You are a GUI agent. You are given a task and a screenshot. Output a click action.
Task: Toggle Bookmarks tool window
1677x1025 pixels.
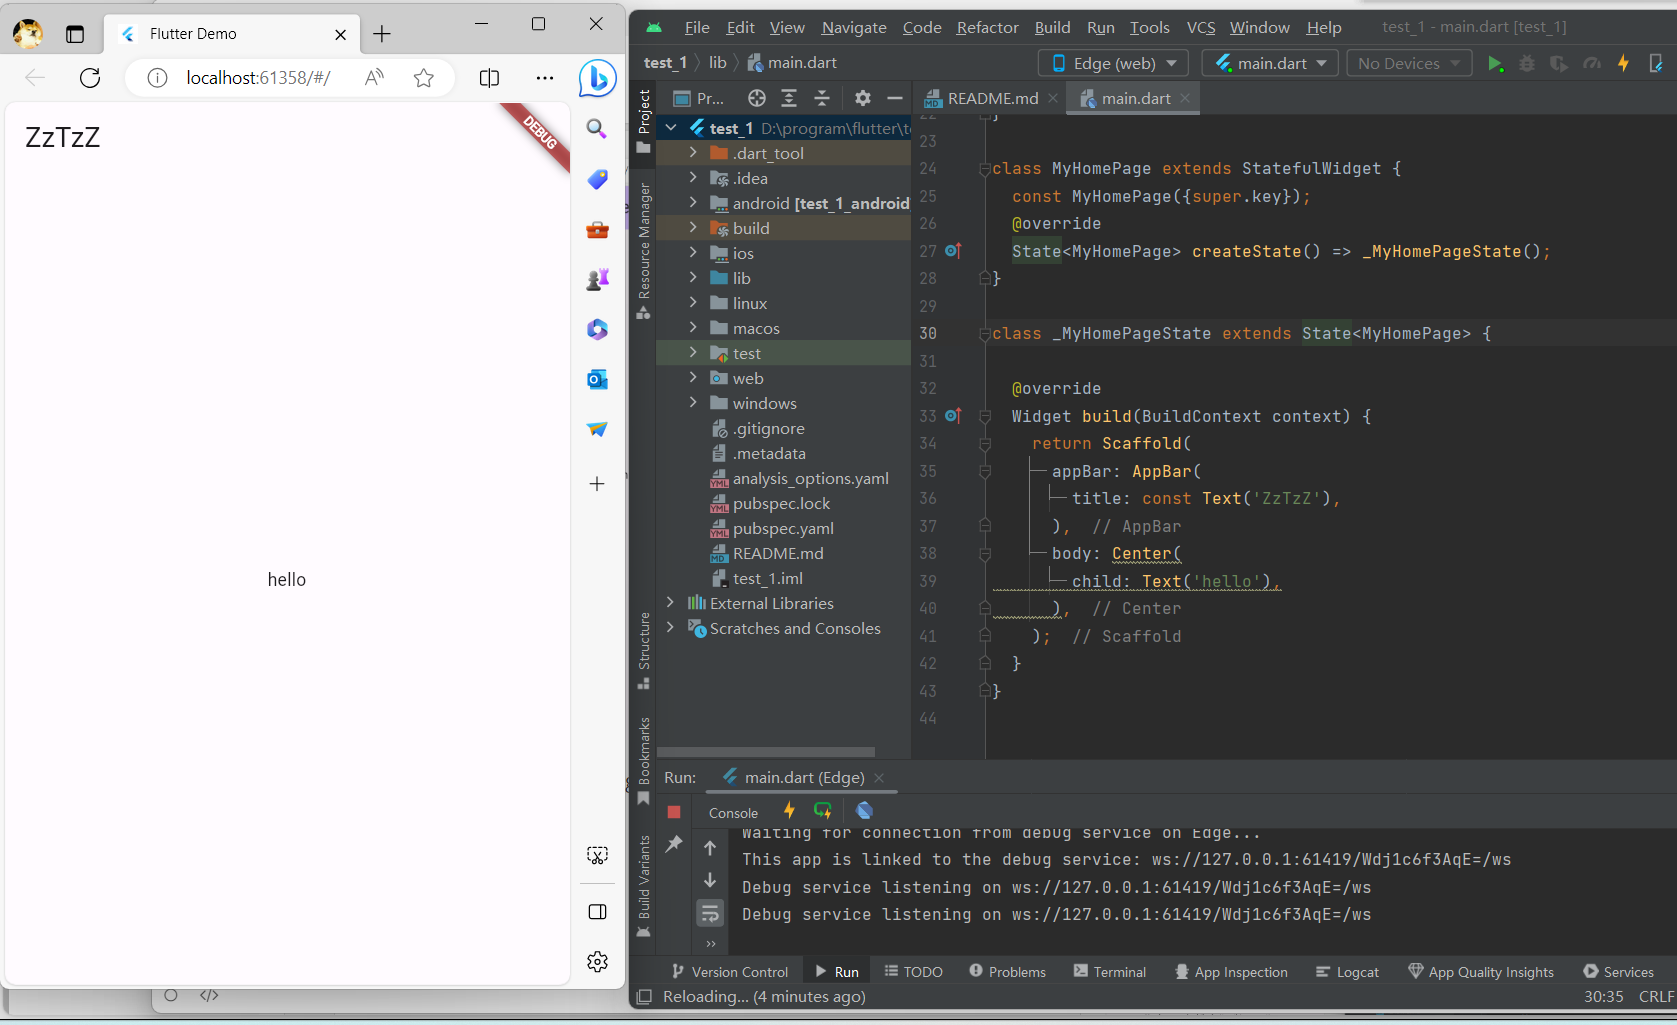pos(644,760)
